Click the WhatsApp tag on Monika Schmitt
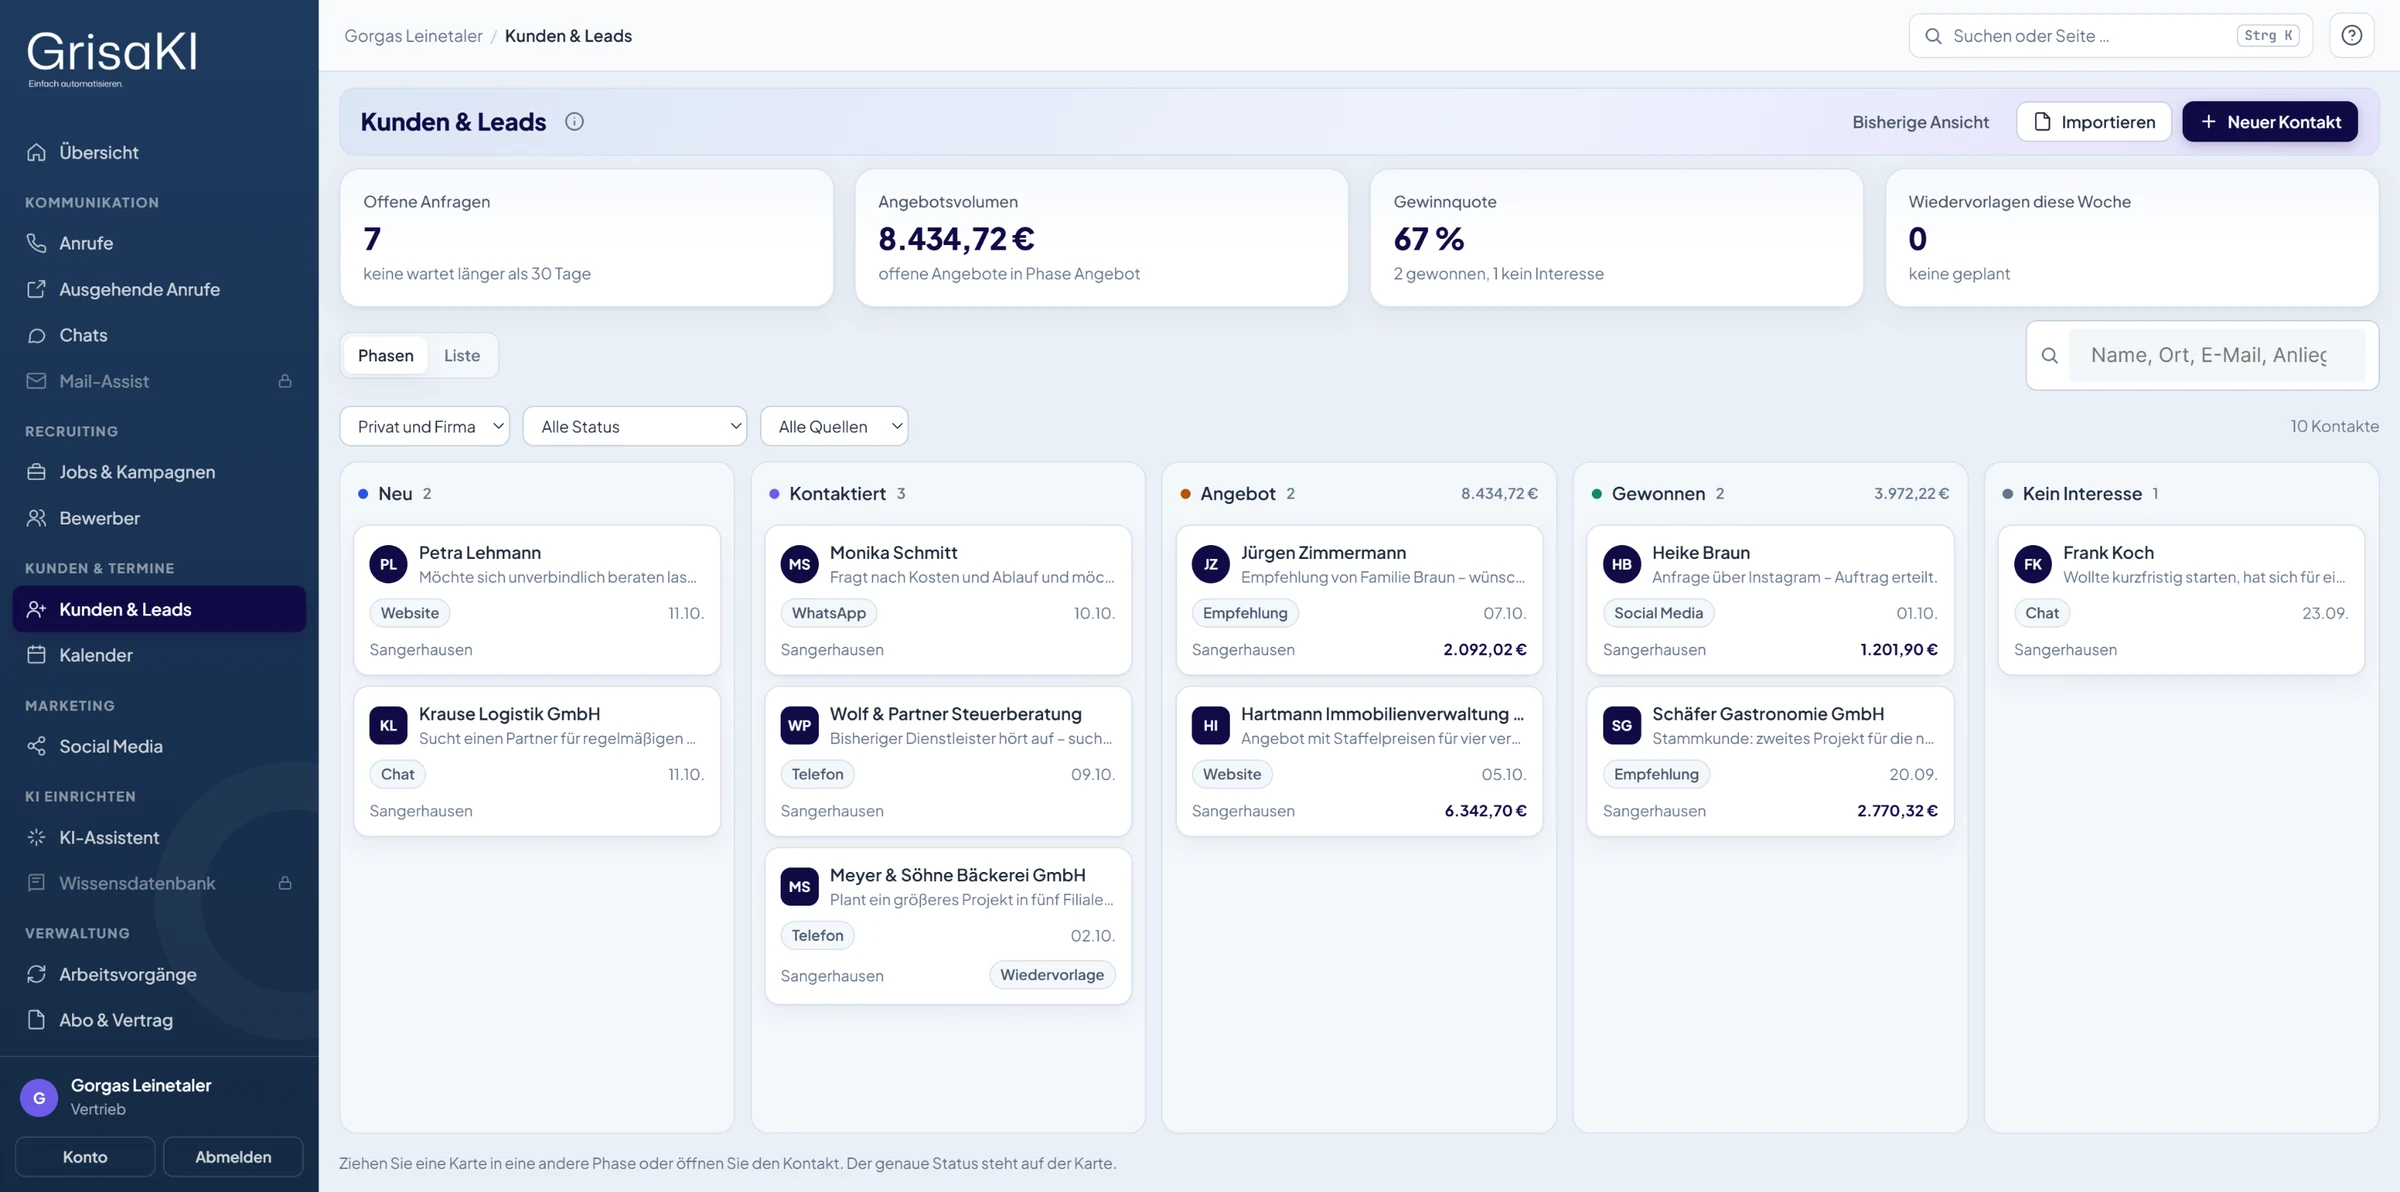Screen dimensions: 2400x1192 click(x=829, y=613)
